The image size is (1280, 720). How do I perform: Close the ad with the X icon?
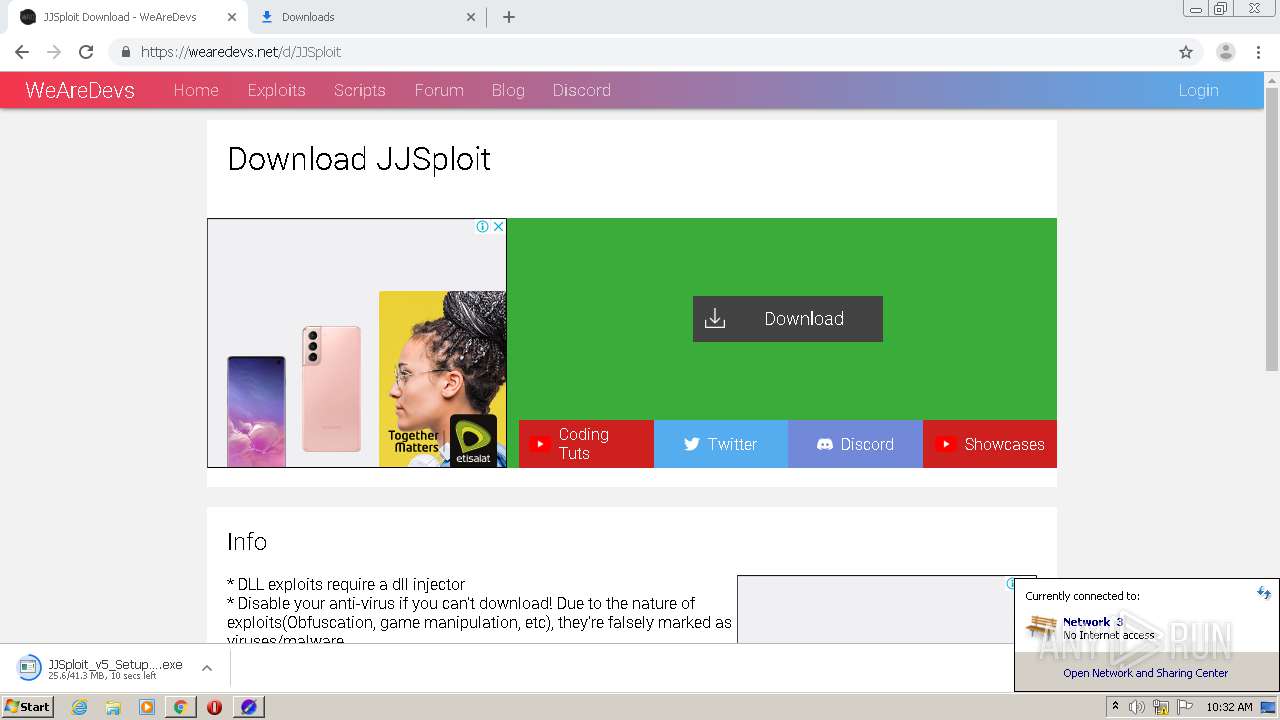498,227
